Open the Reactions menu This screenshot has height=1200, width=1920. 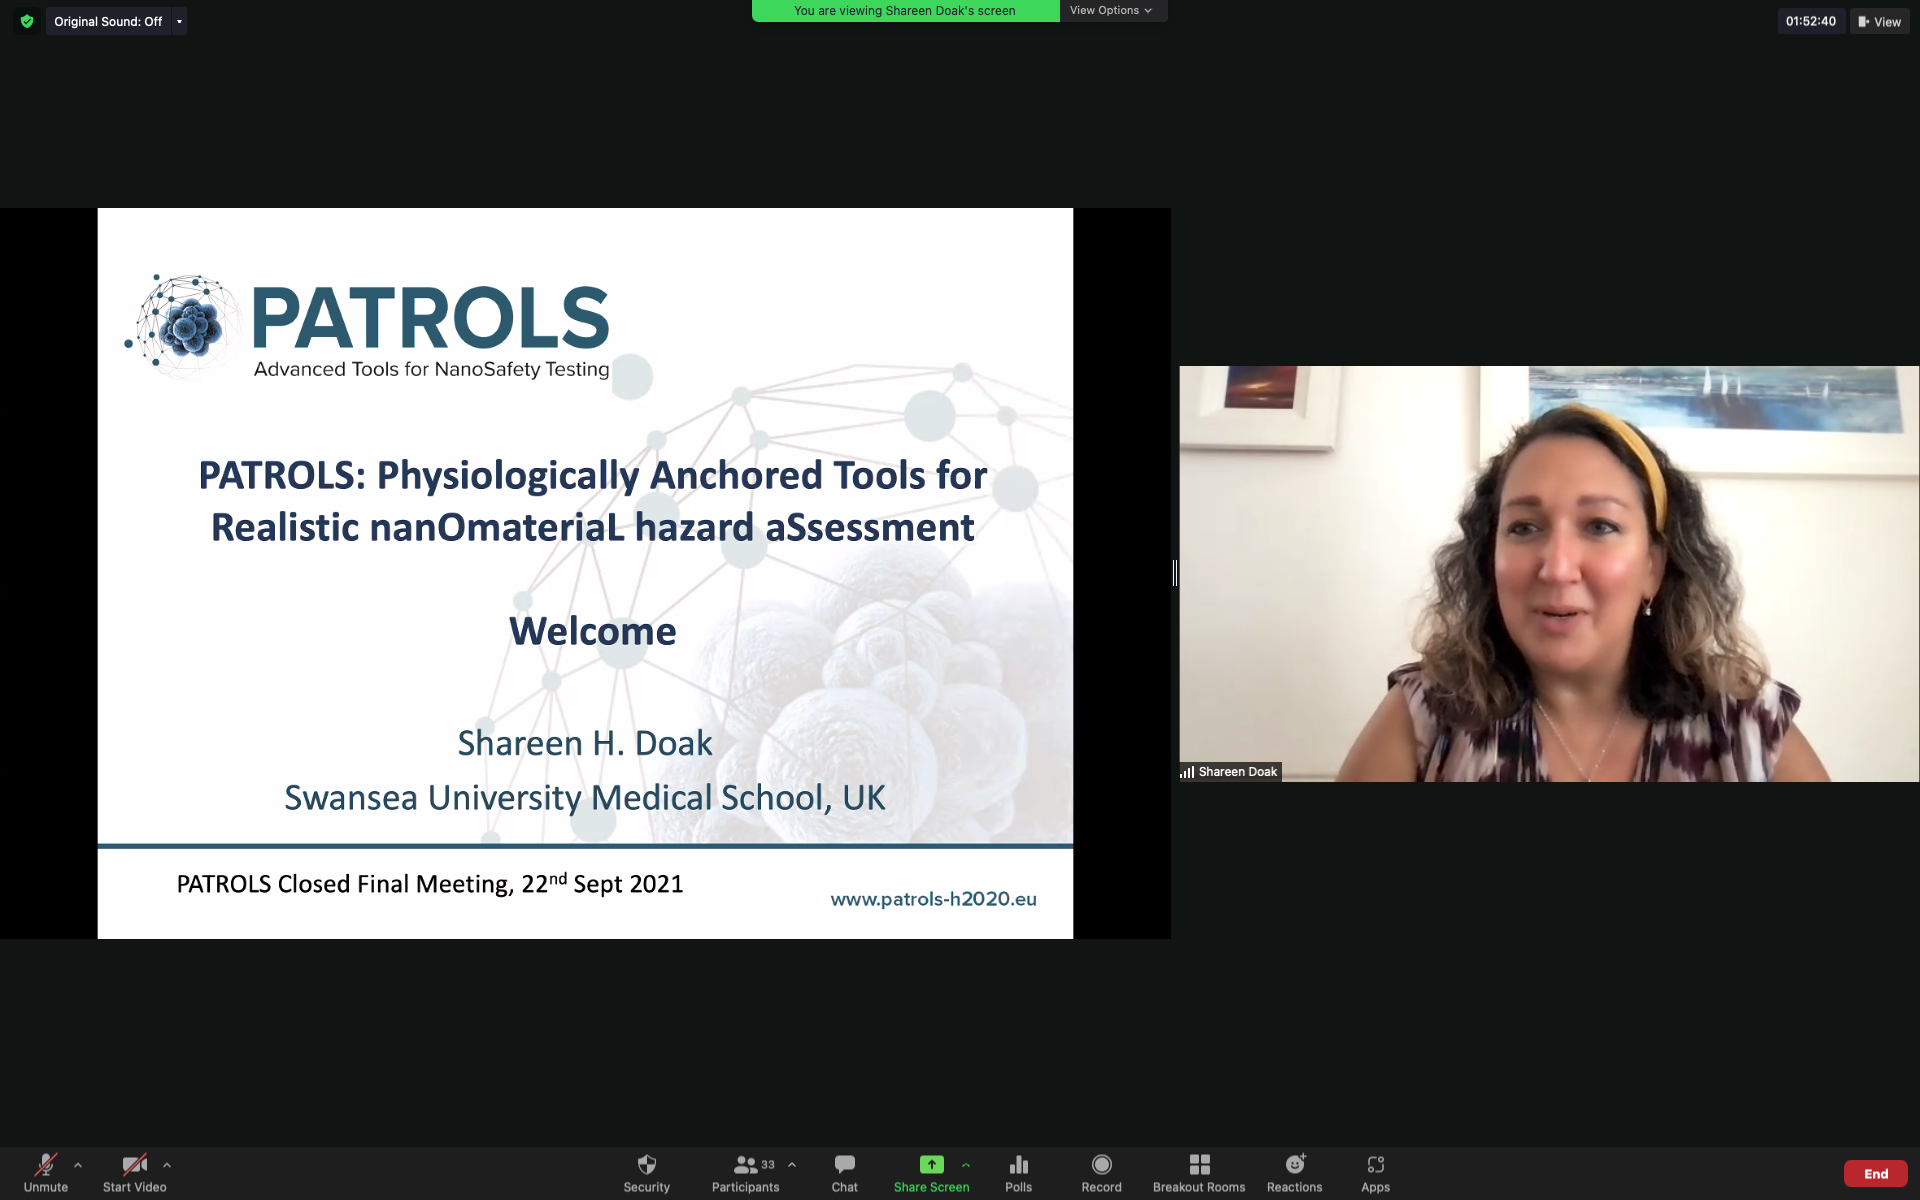tap(1294, 1173)
